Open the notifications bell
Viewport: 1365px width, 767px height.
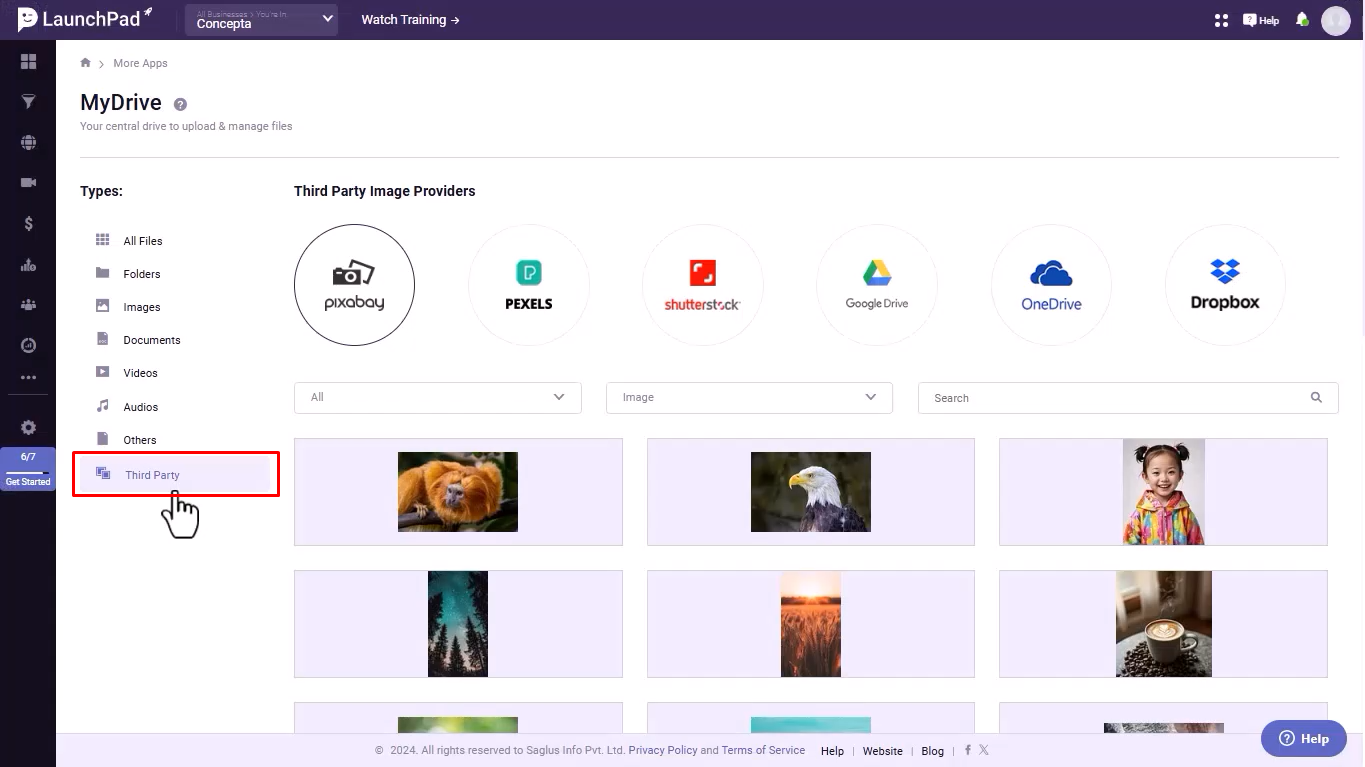1302,19
